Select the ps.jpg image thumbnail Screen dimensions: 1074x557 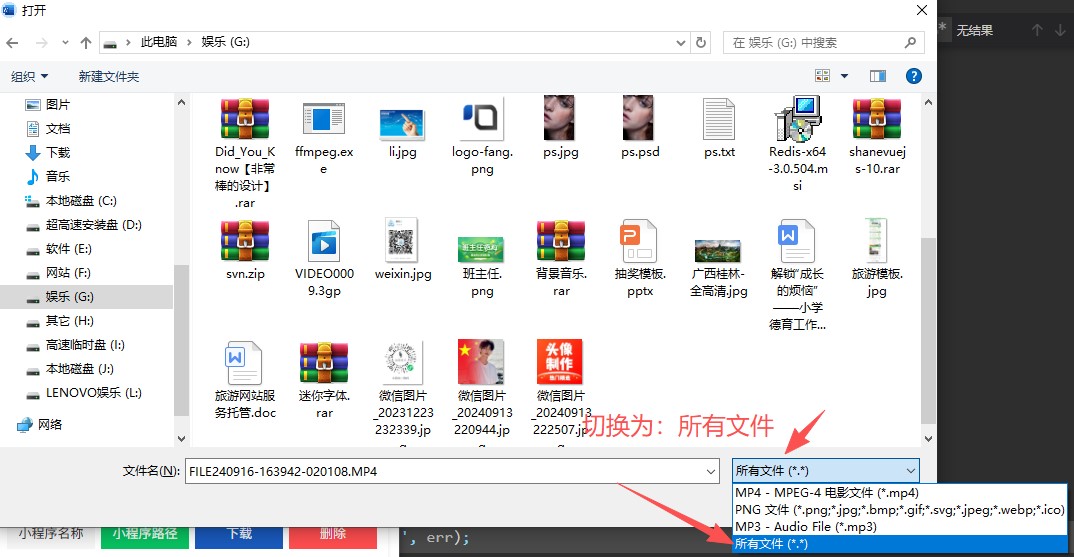tap(561, 120)
